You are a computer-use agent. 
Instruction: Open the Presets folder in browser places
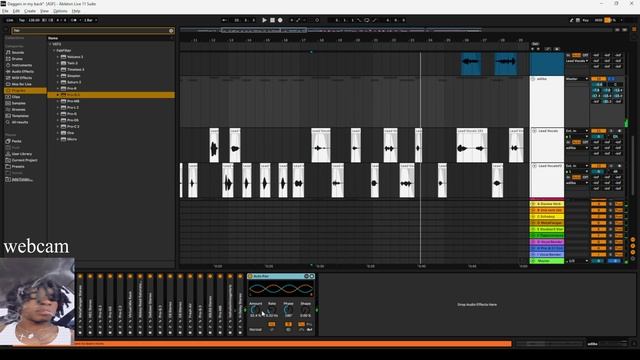tap(18, 167)
